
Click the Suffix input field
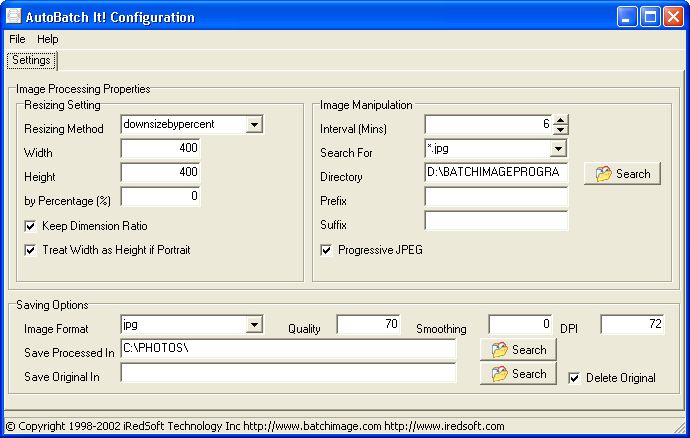[x=496, y=221]
